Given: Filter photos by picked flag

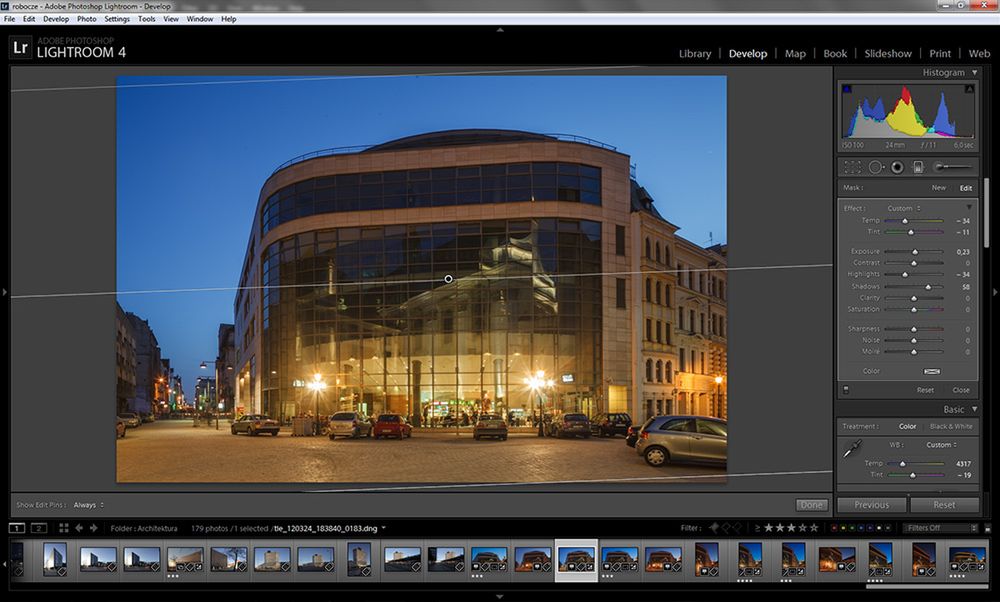Looking at the screenshot, I should pos(714,528).
